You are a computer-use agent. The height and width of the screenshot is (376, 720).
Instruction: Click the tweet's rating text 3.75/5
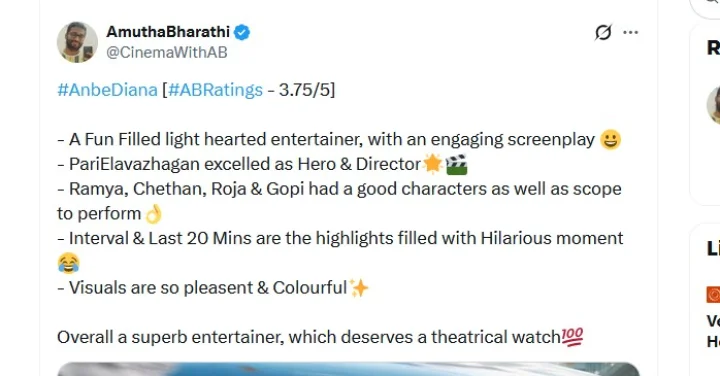[305, 90]
